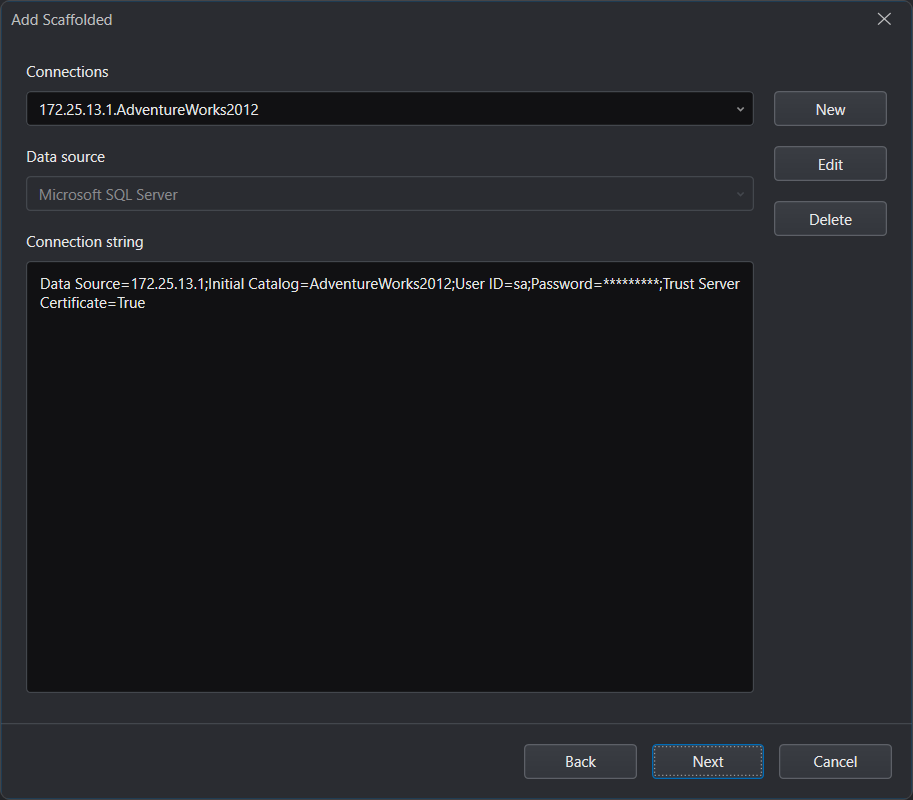Click the empty area of the connection string box
Viewport: 913px width, 800px height.
tap(389, 500)
